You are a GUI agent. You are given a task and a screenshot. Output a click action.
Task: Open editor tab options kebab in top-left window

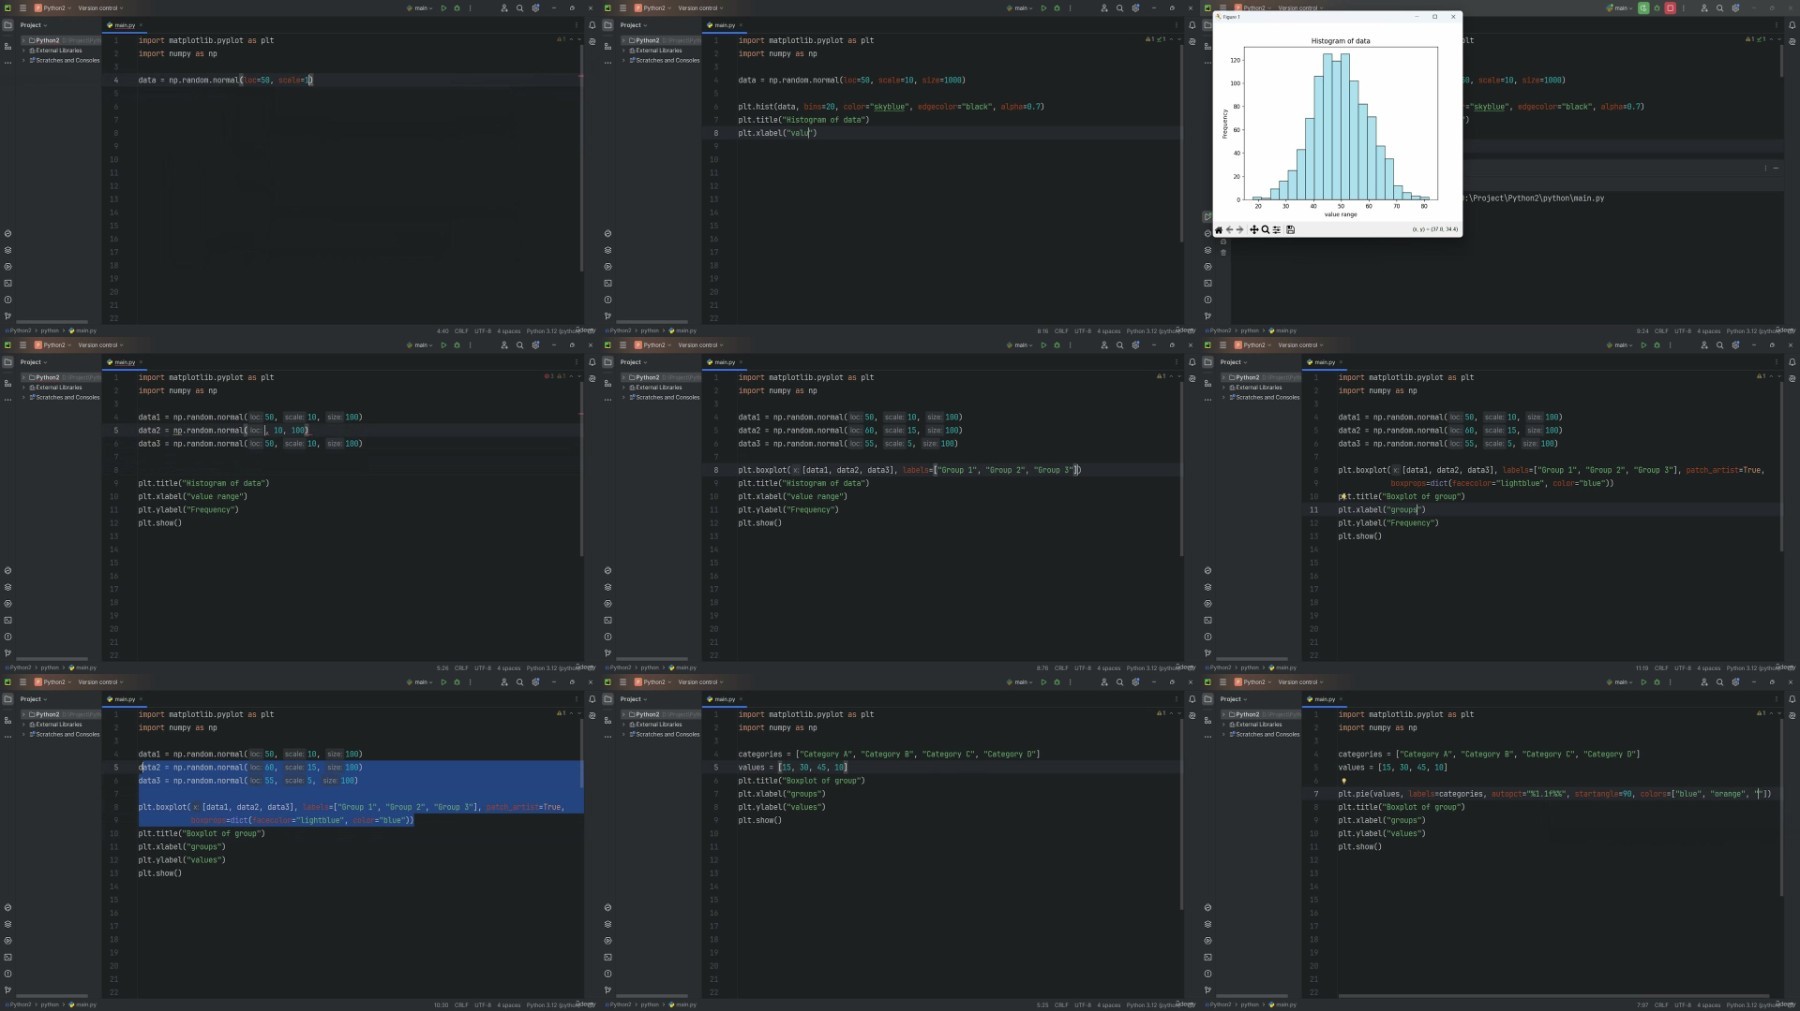(576, 25)
